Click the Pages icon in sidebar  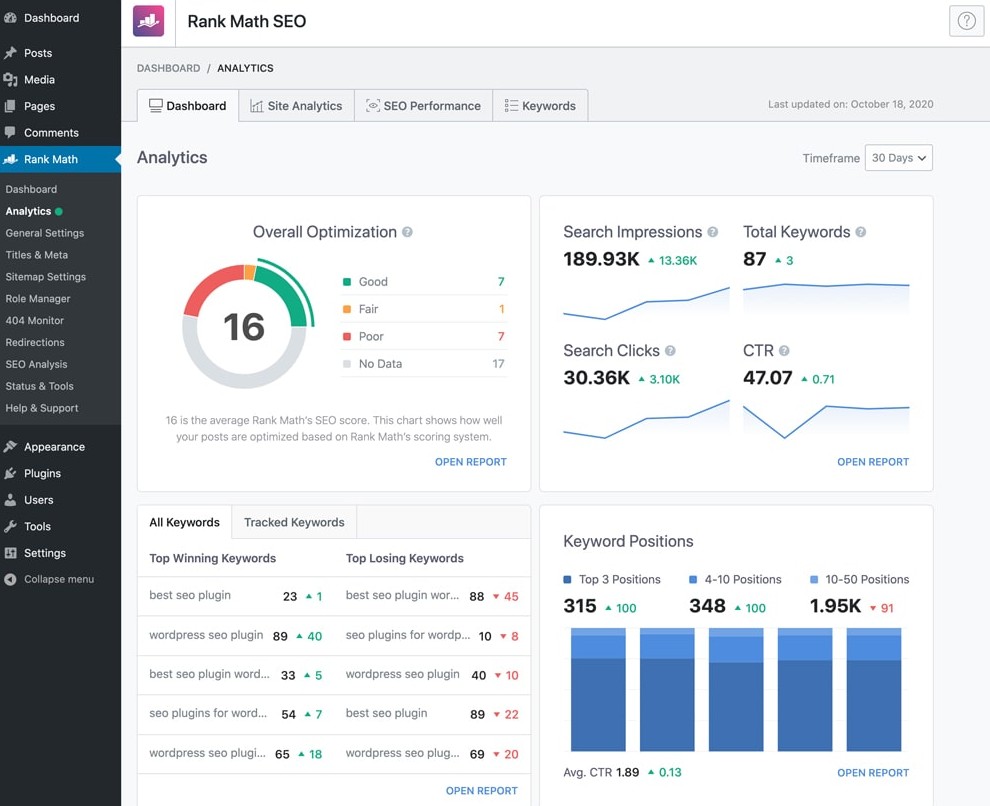pos(10,106)
